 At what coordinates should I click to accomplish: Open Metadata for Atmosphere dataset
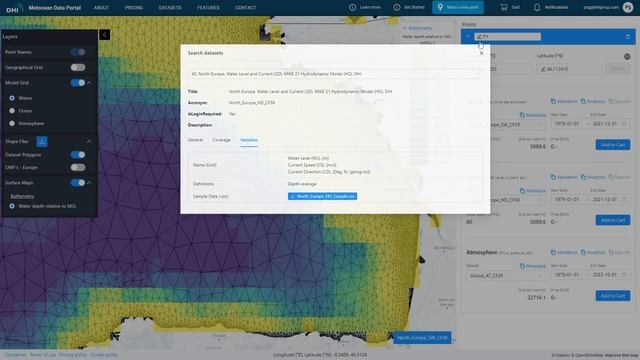click(x=533, y=266)
